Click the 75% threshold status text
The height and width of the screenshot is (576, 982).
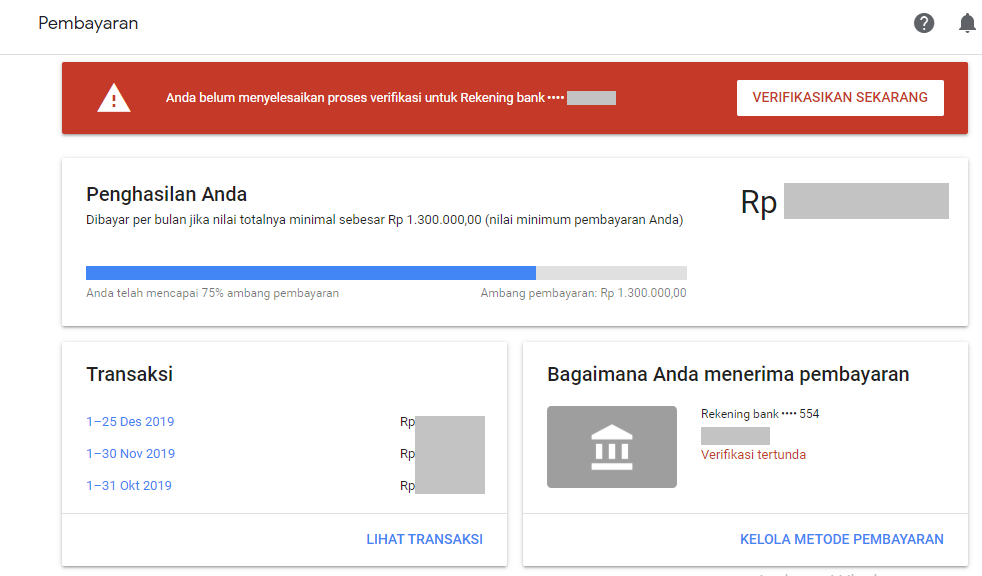tap(213, 293)
